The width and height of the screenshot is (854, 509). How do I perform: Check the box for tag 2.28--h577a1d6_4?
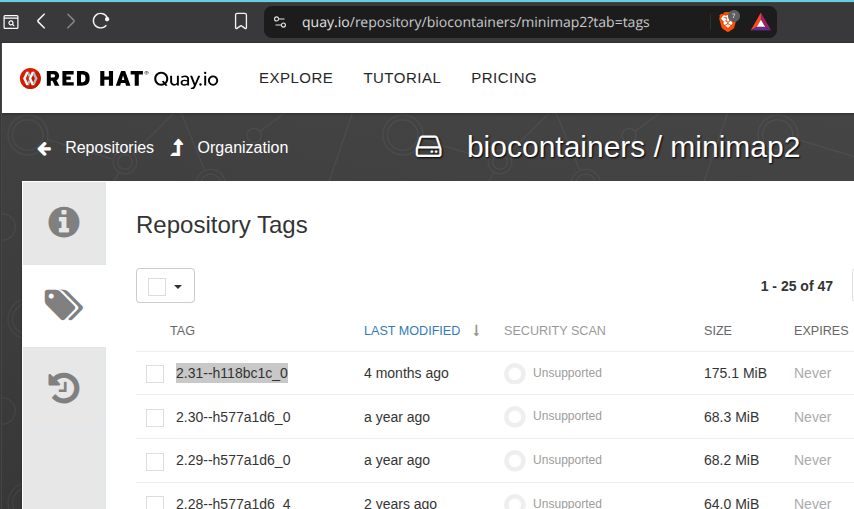pyautogui.click(x=155, y=502)
